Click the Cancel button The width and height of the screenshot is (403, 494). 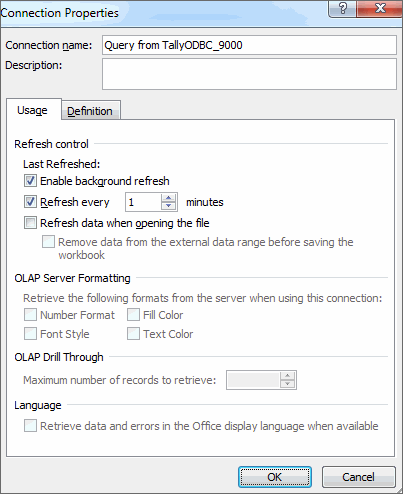pos(358,477)
